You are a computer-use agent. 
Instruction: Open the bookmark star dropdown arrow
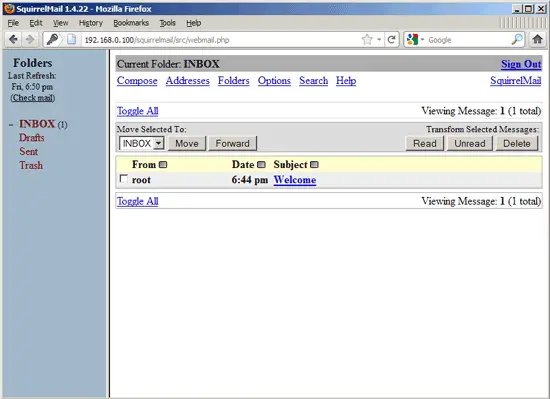pos(379,40)
